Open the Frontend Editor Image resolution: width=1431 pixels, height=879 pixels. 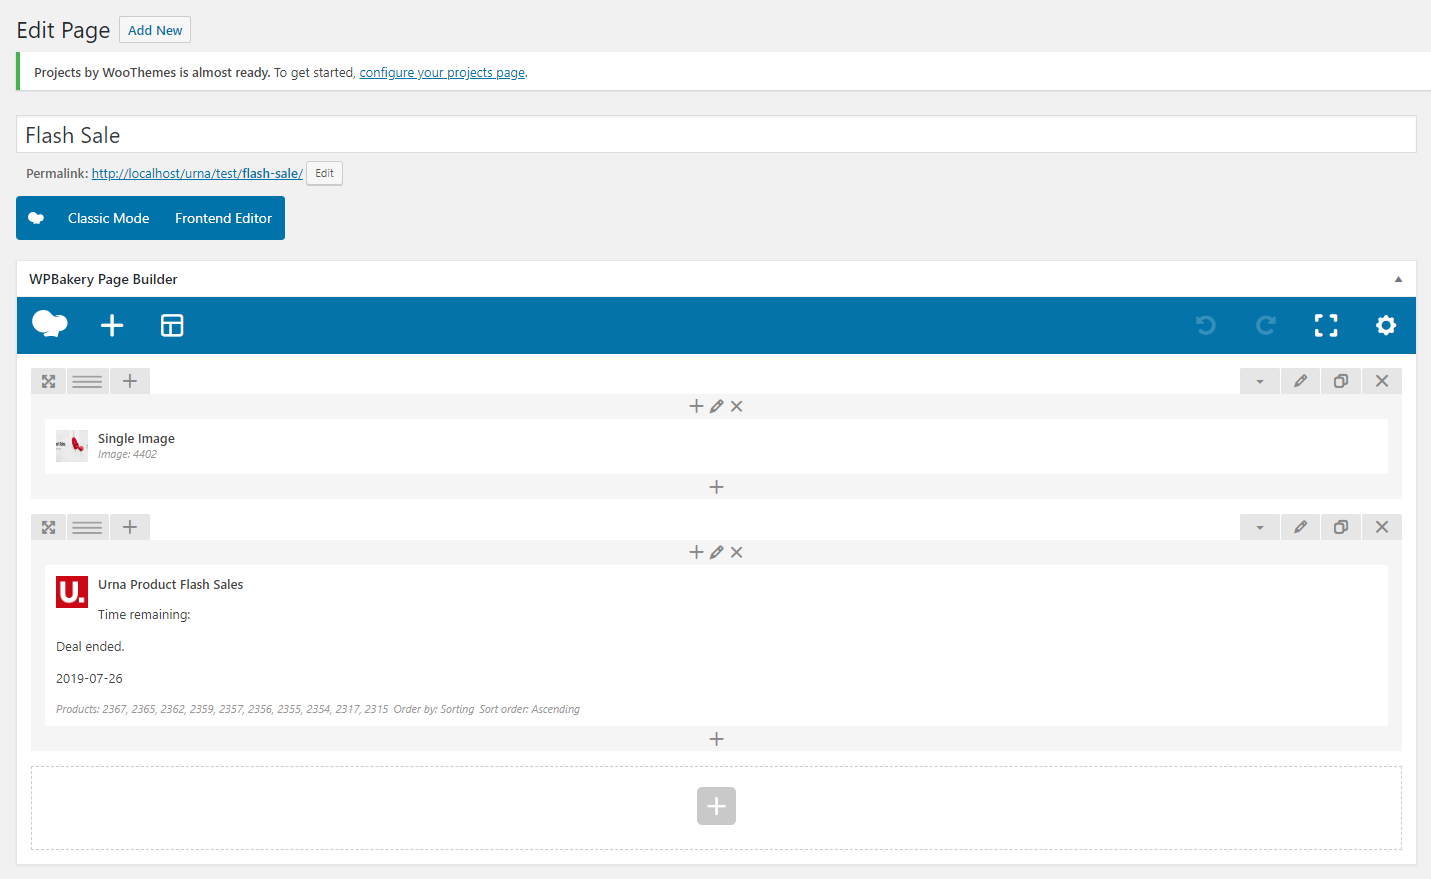tap(223, 218)
